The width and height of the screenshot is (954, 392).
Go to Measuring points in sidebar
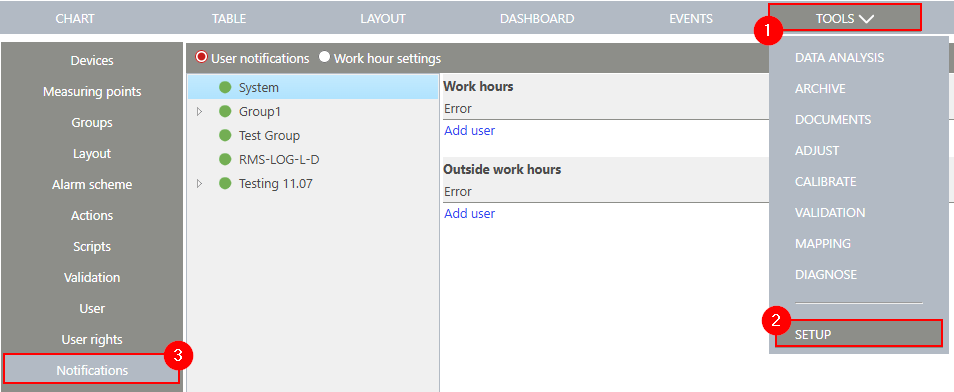[x=92, y=92]
